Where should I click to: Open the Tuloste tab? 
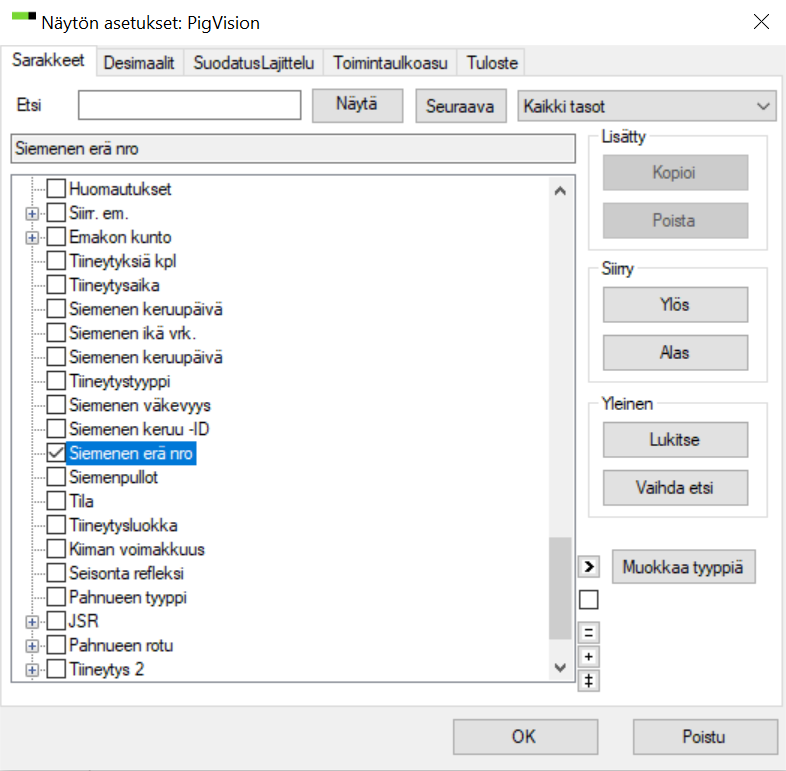(492, 63)
